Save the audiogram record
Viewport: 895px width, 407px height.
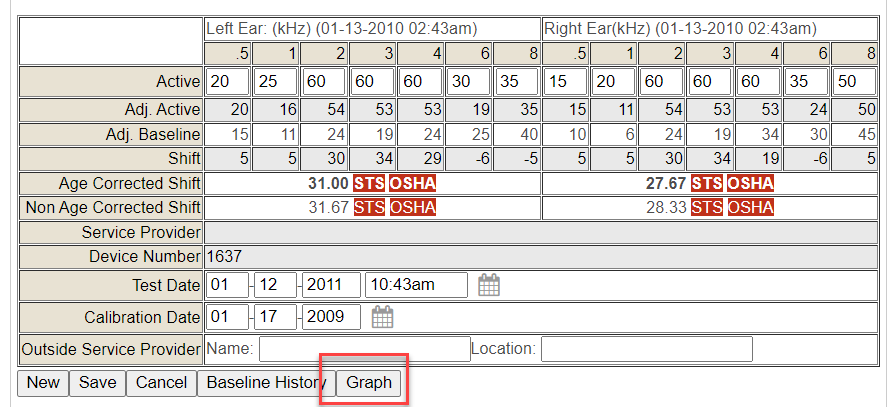97,382
